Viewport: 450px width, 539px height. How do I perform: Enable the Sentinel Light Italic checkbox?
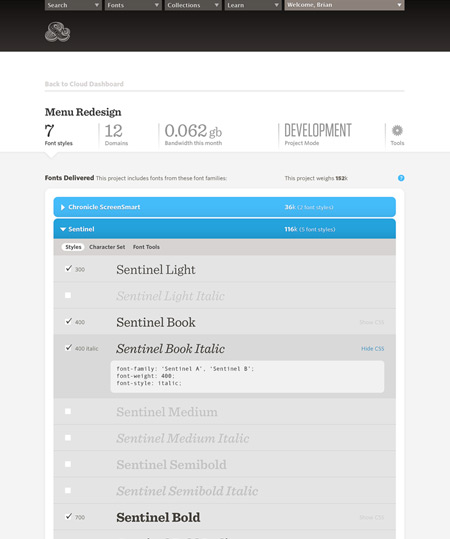click(x=68, y=295)
